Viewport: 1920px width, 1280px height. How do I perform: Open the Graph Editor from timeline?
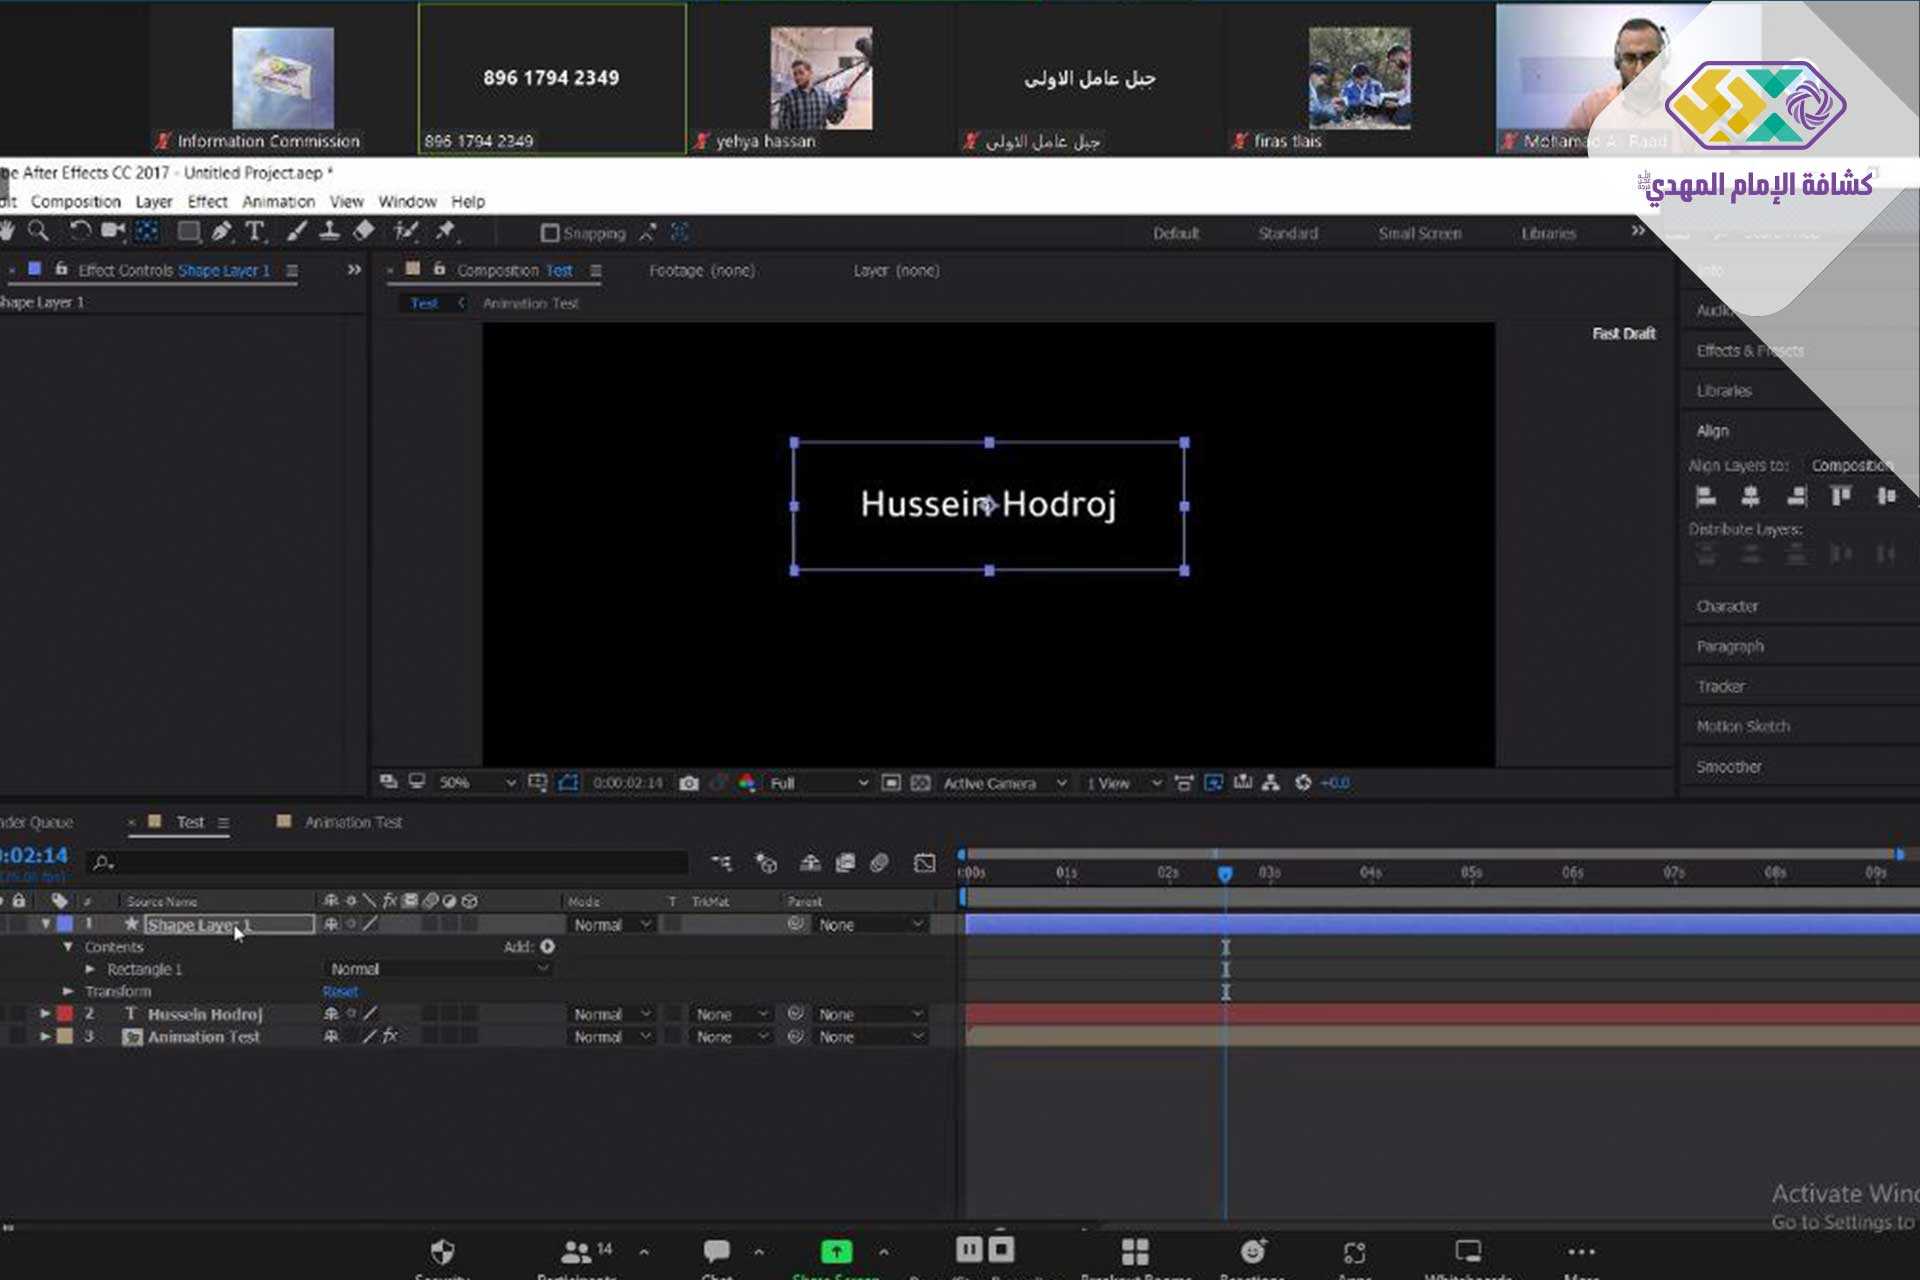pos(925,862)
